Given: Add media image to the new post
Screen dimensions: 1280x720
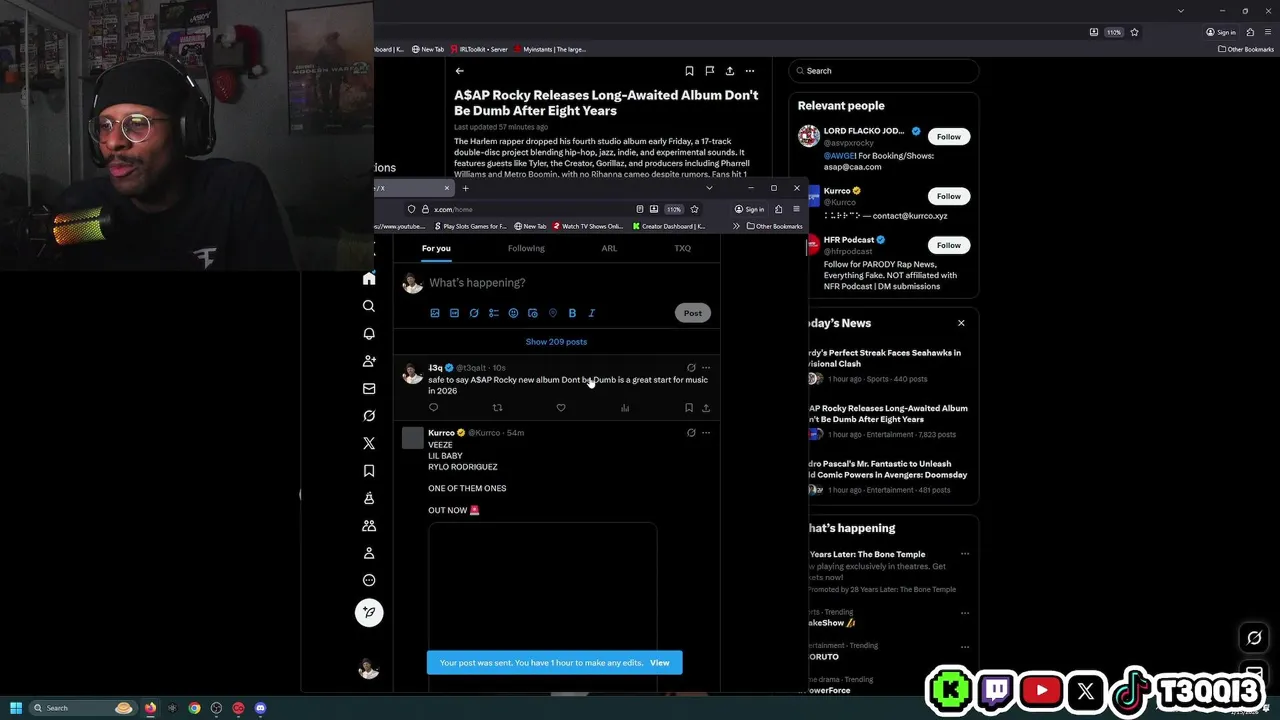Looking at the screenshot, I should 435,313.
